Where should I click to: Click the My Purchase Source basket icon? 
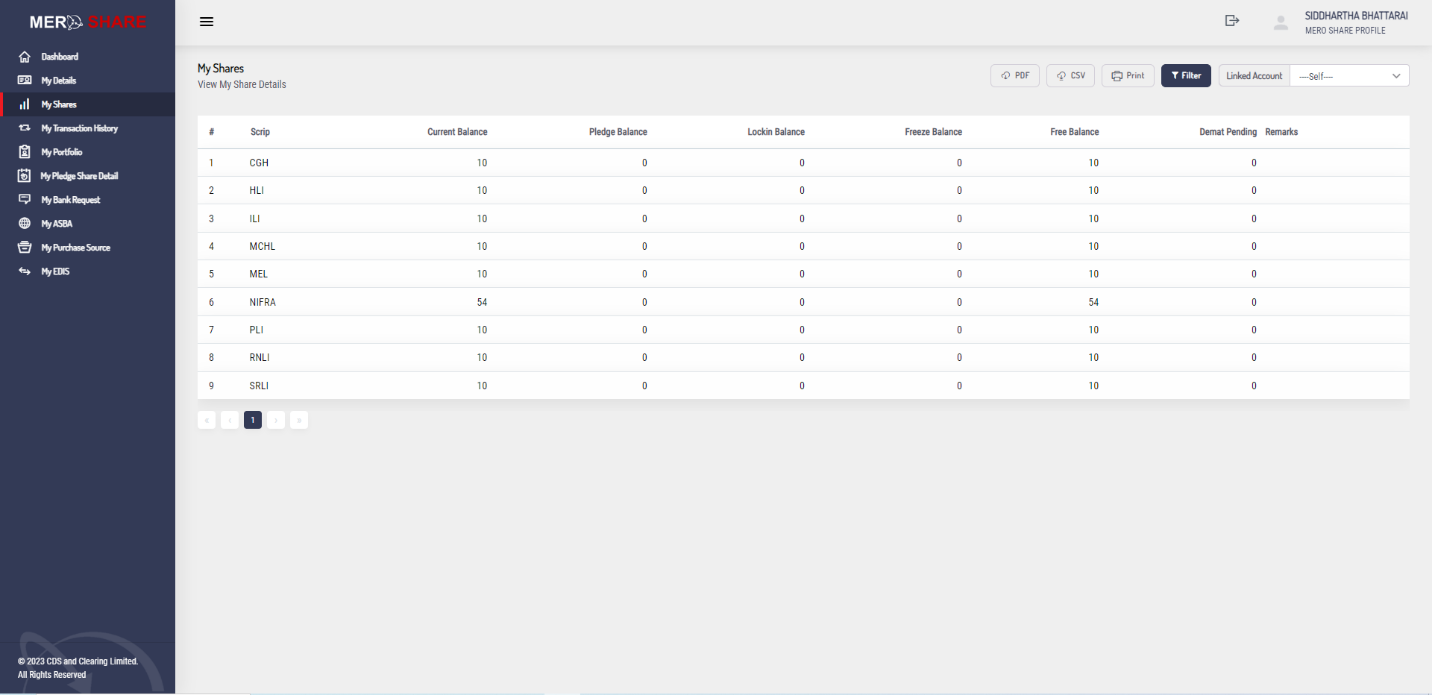pyautogui.click(x=25, y=248)
